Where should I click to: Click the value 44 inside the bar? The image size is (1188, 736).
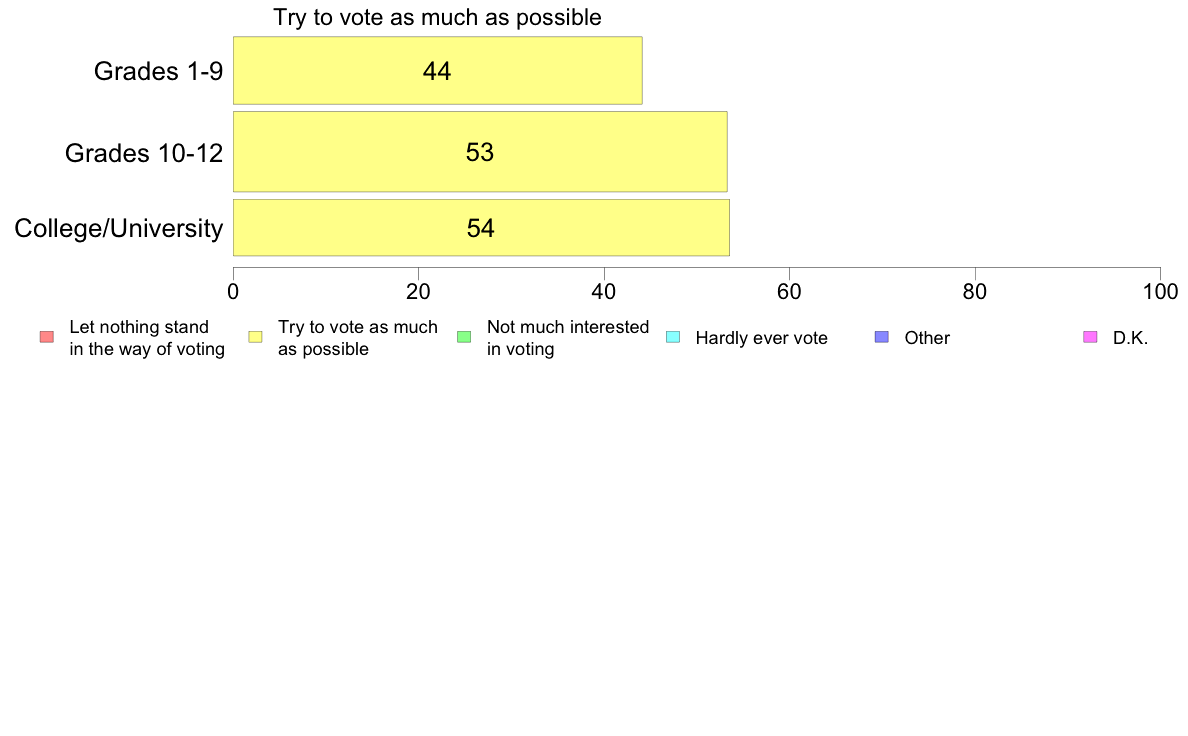coord(437,71)
